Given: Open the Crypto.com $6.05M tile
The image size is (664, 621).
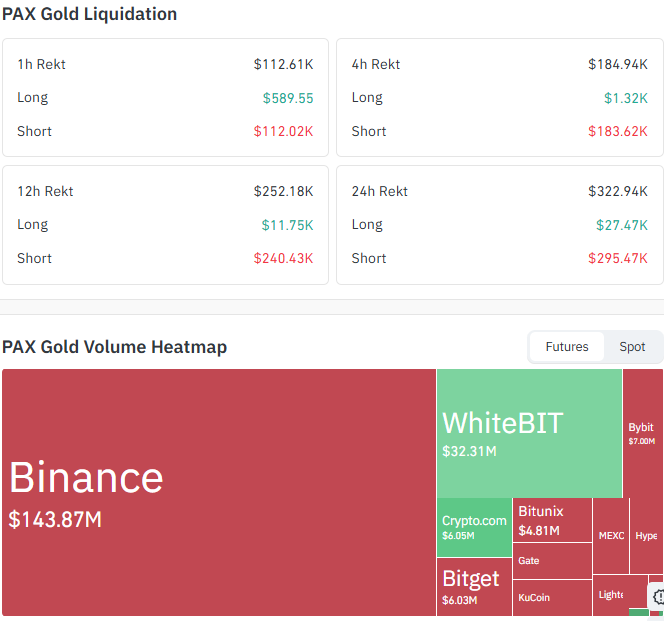Looking at the screenshot, I should pyautogui.click(x=474, y=527).
